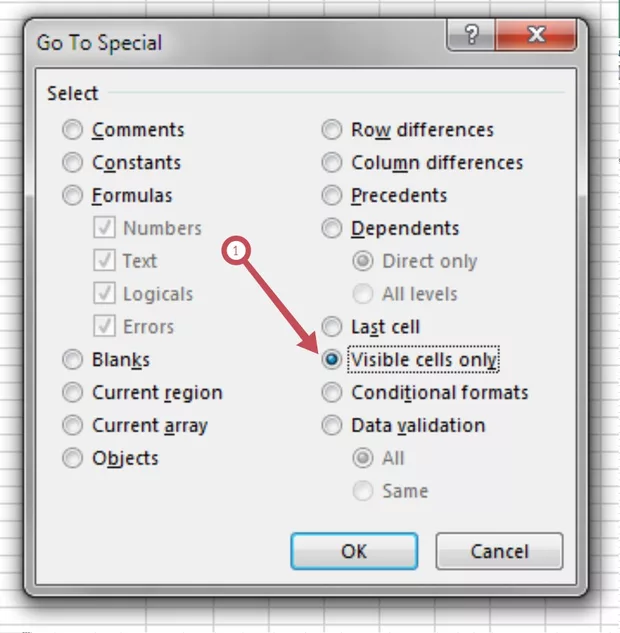Select Visible cells only option
This screenshot has width=620, height=633.
tap(332, 360)
